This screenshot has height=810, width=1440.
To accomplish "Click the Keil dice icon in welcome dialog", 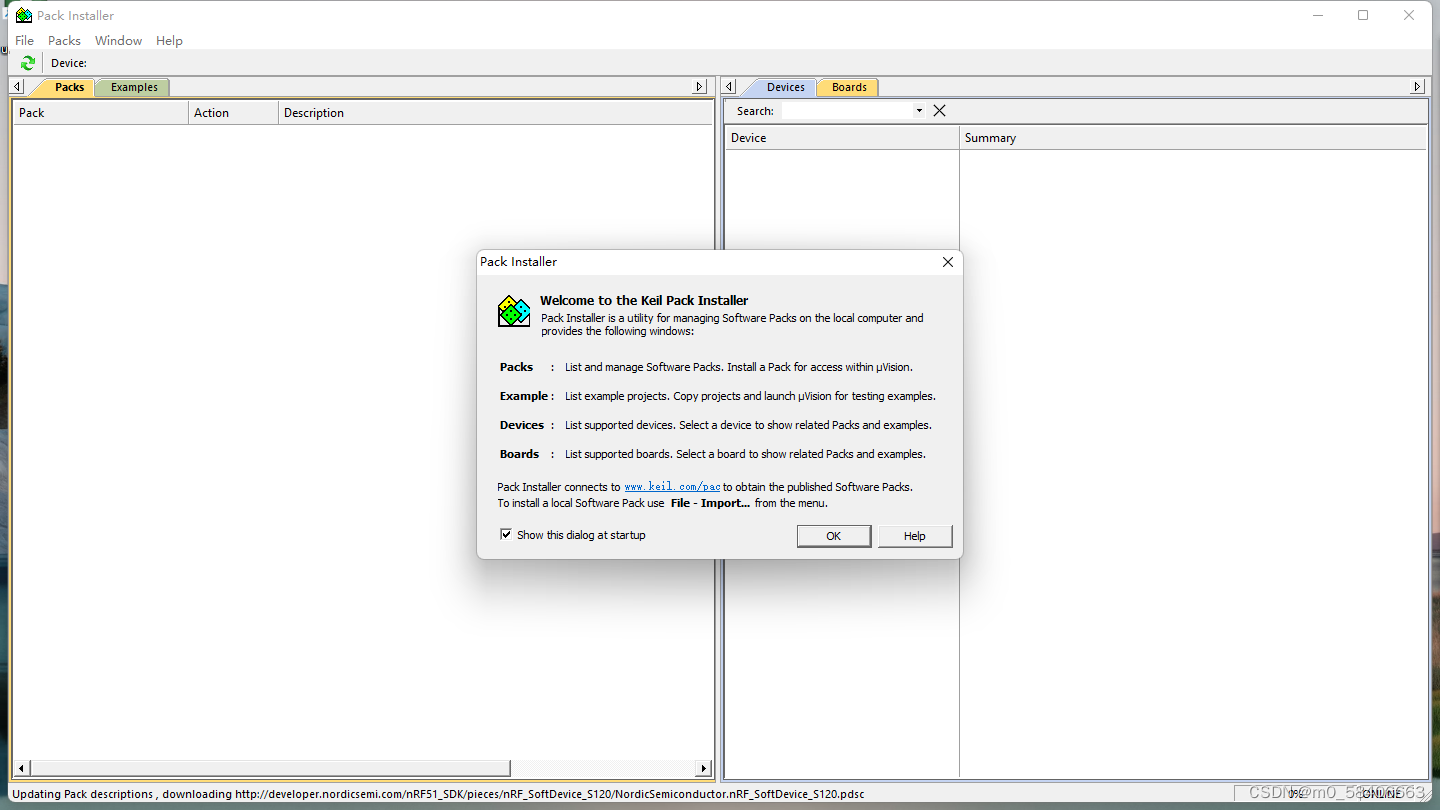I will coord(514,311).
